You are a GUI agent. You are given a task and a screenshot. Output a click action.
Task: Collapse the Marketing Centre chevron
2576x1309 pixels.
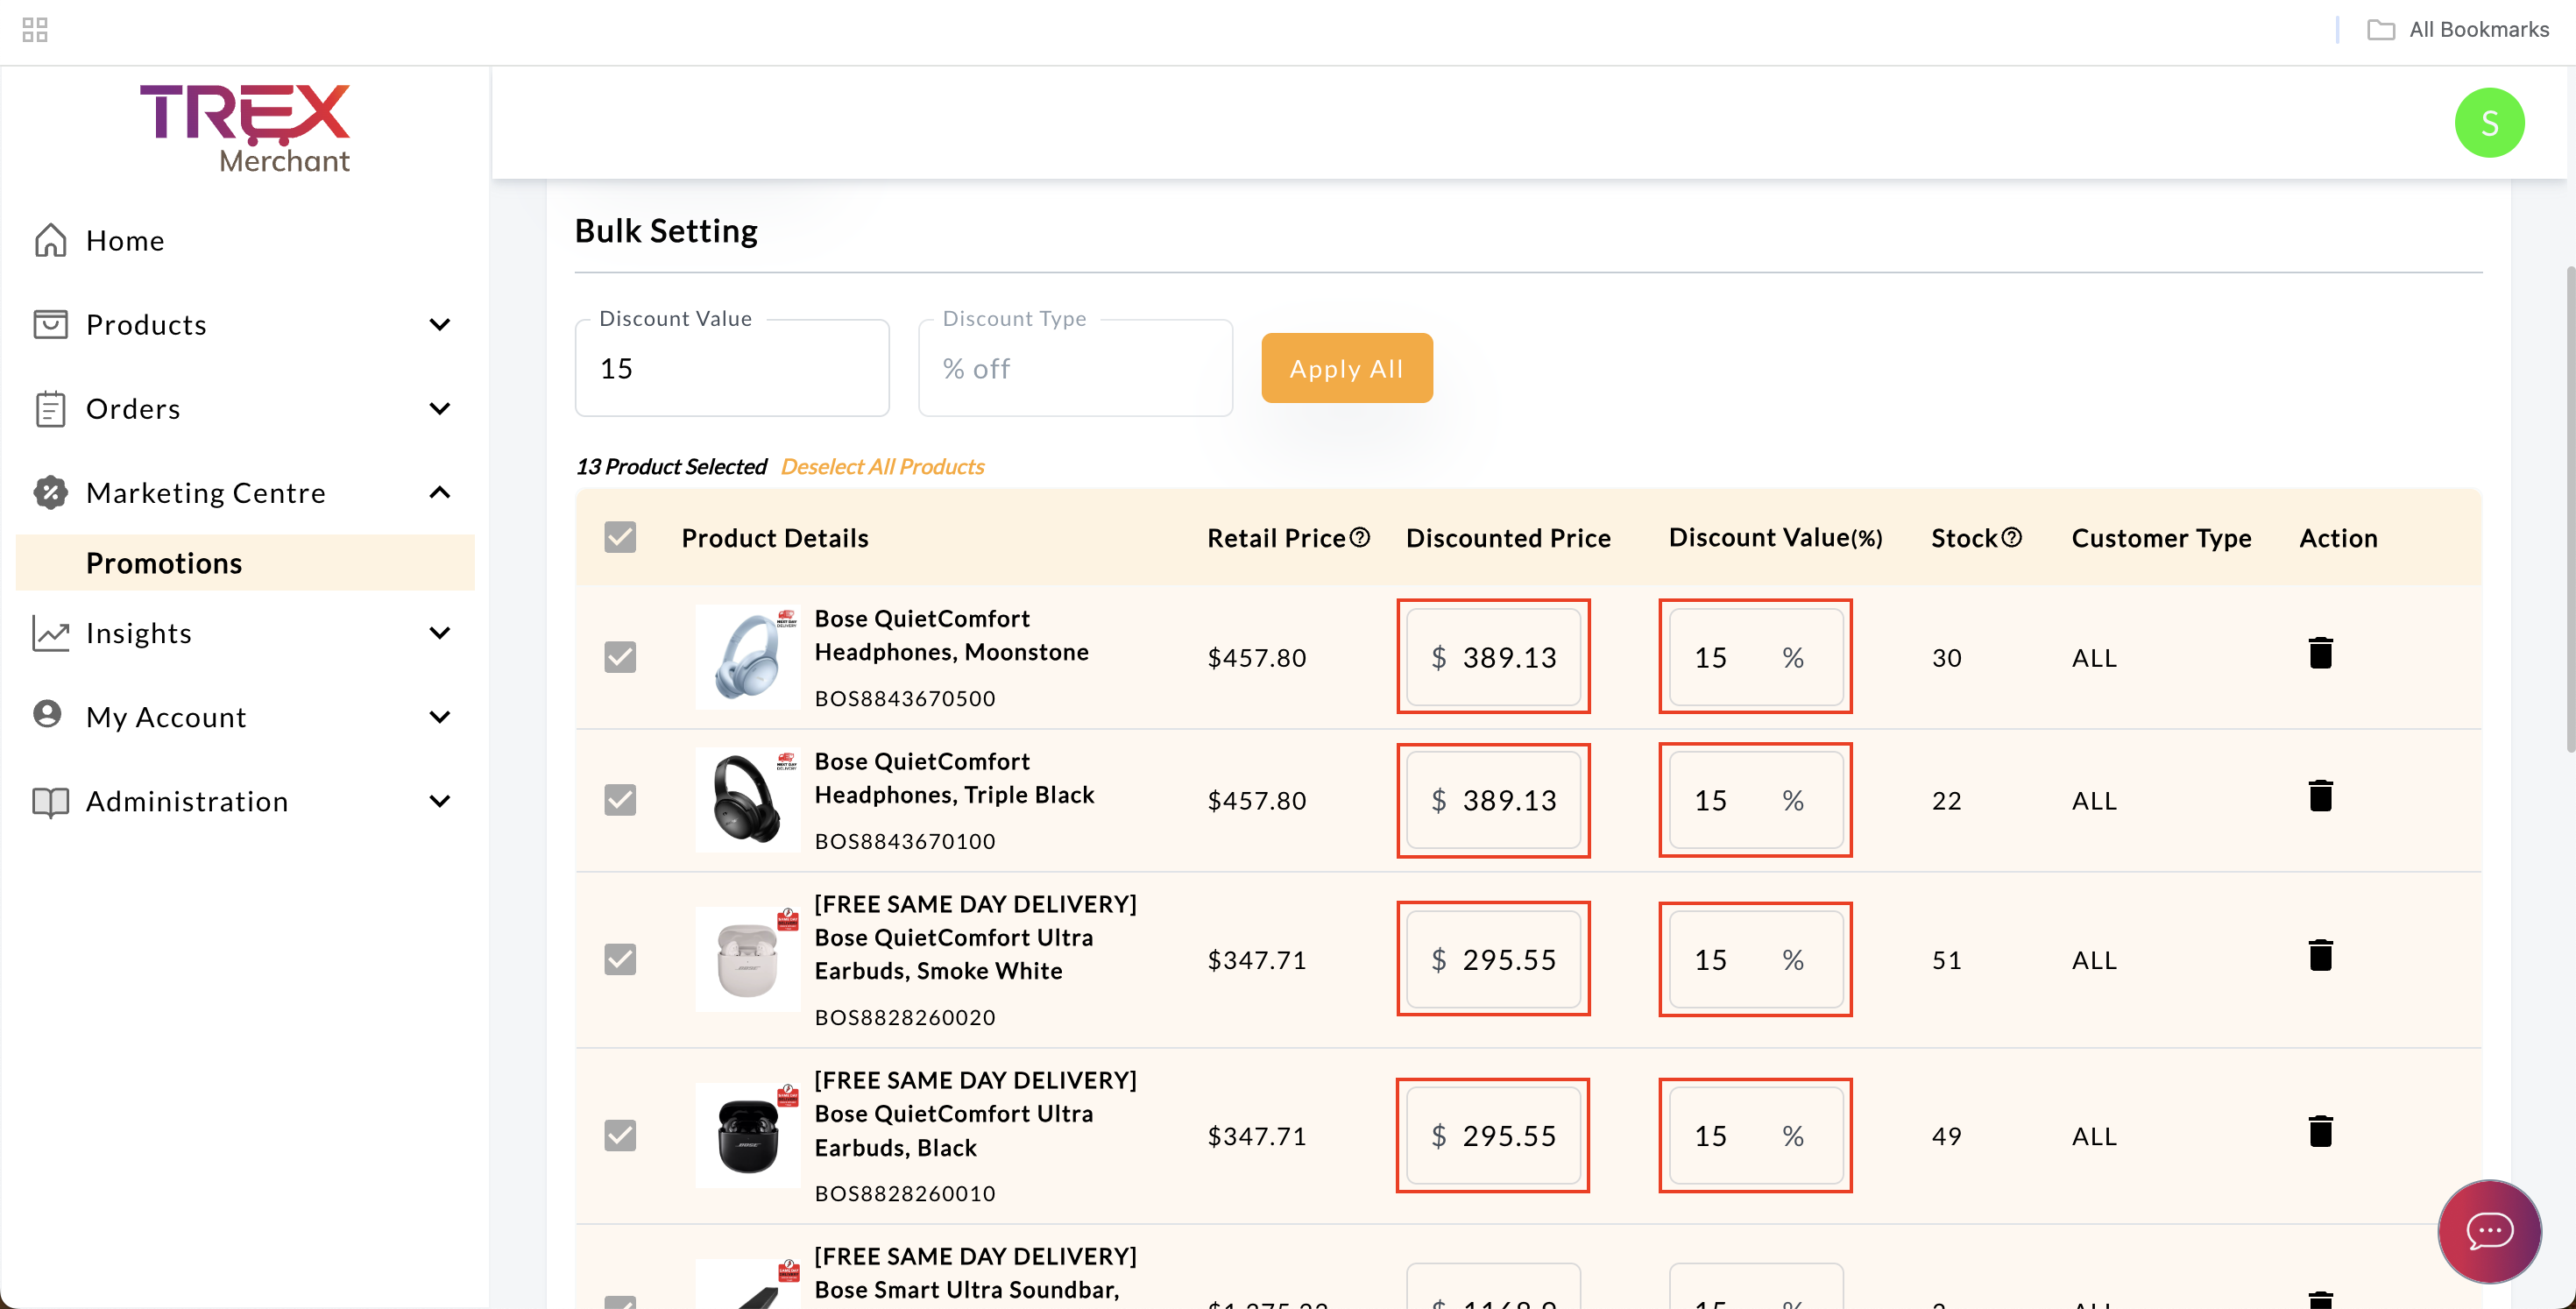point(439,492)
